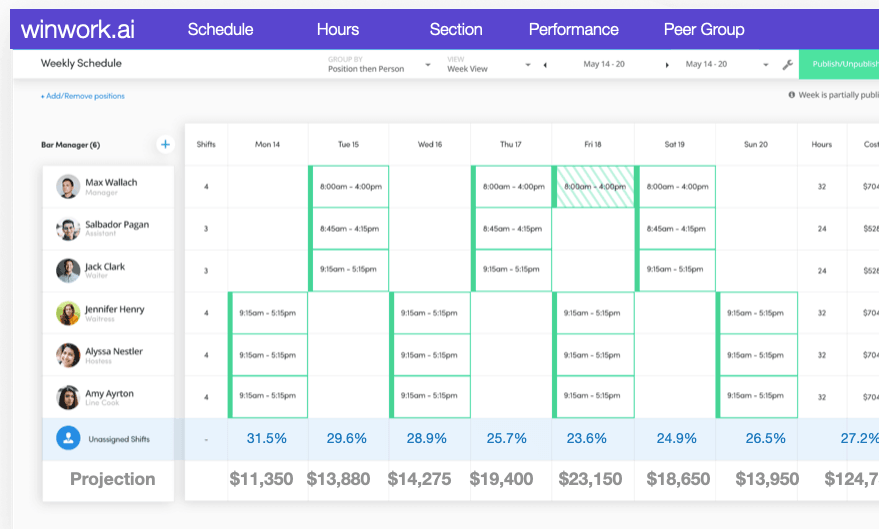Viewport: 879px width, 529px height.
Task: Open the Schedule tab
Action: click(x=220, y=29)
